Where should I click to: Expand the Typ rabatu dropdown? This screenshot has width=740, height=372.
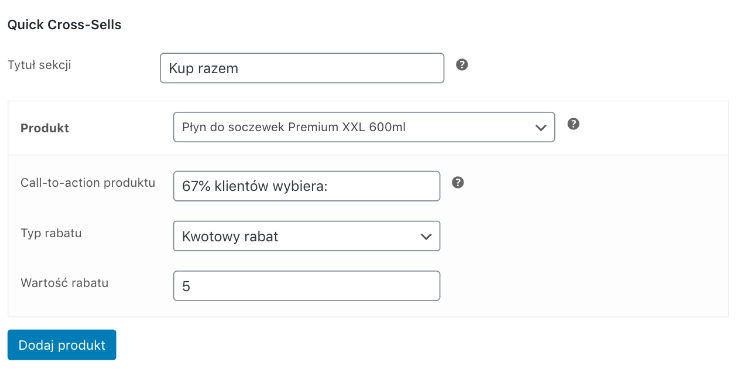click(x=307, y=236)
